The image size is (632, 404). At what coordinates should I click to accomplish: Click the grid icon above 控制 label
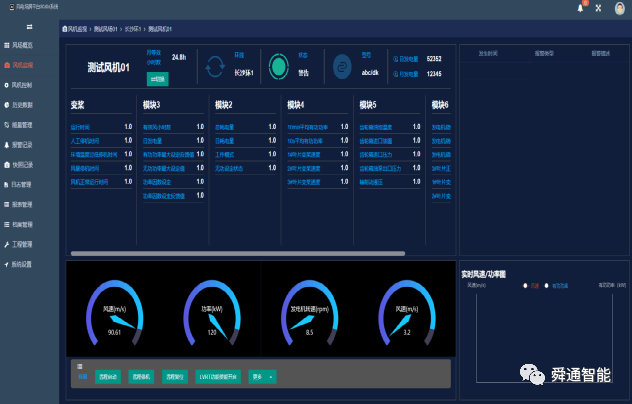click(x=80, y=367)
